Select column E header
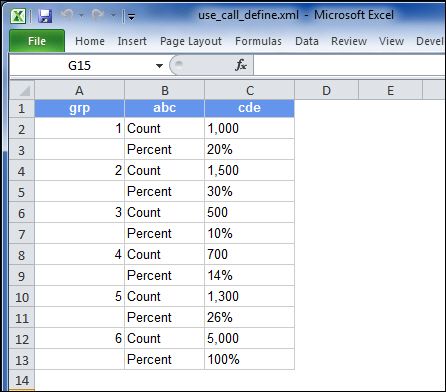The width and height of the screenshot is (446, 392). pyautogui.click(x=390, y=90)
